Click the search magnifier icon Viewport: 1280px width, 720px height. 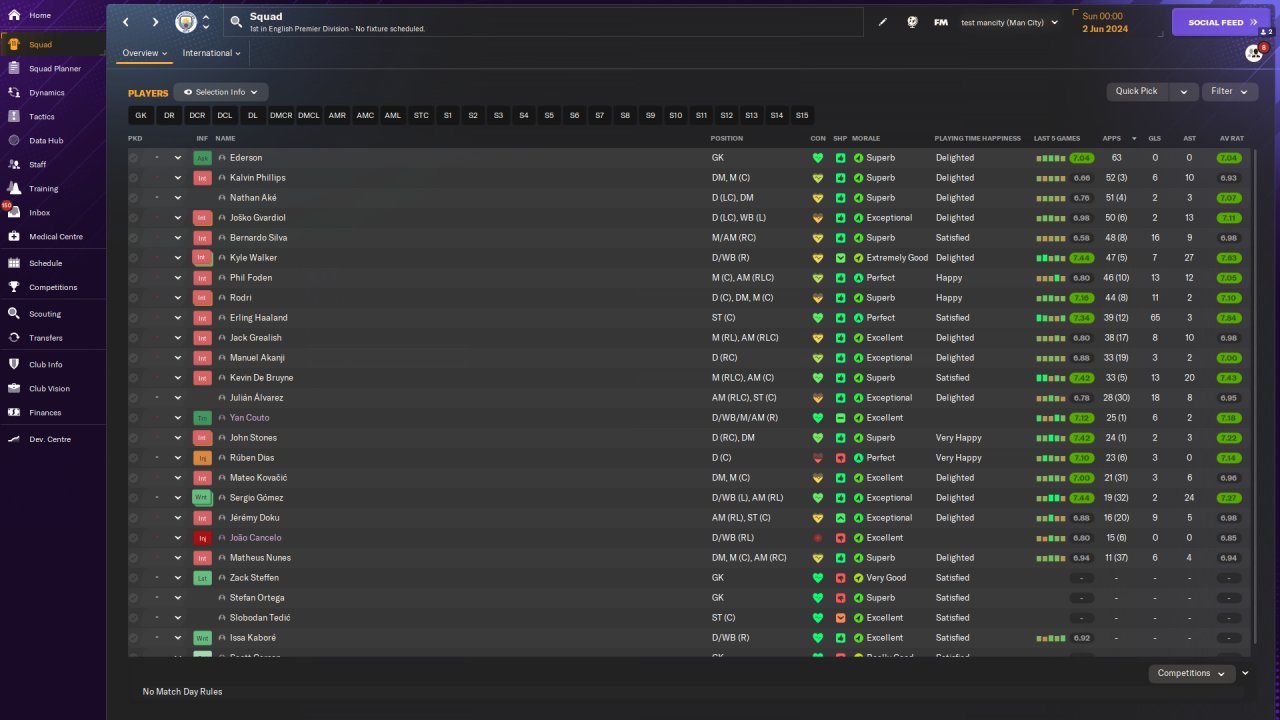(x=236, y=21)
